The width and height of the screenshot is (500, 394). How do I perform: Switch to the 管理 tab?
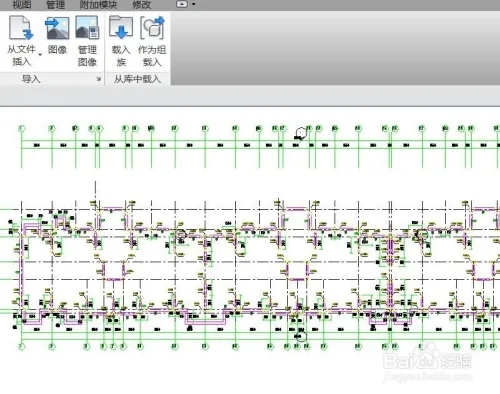pos(55,5)
